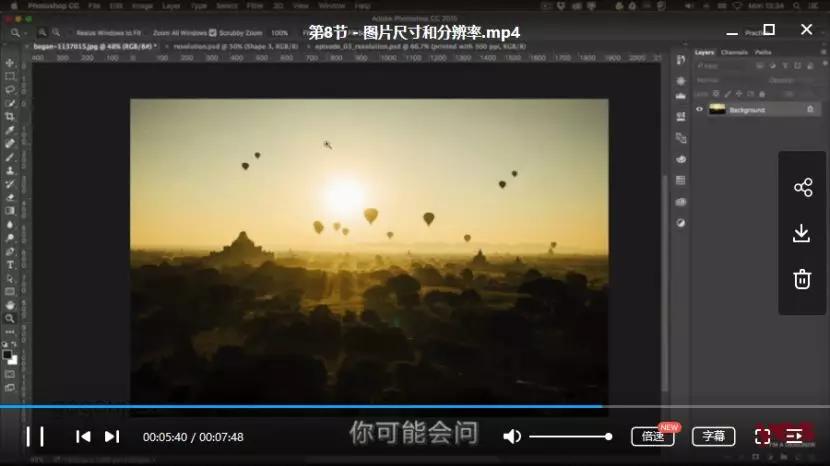Screen dimensions: 830x466
Task: Delete the video with trash icon
Action: (x=802, y=279)
